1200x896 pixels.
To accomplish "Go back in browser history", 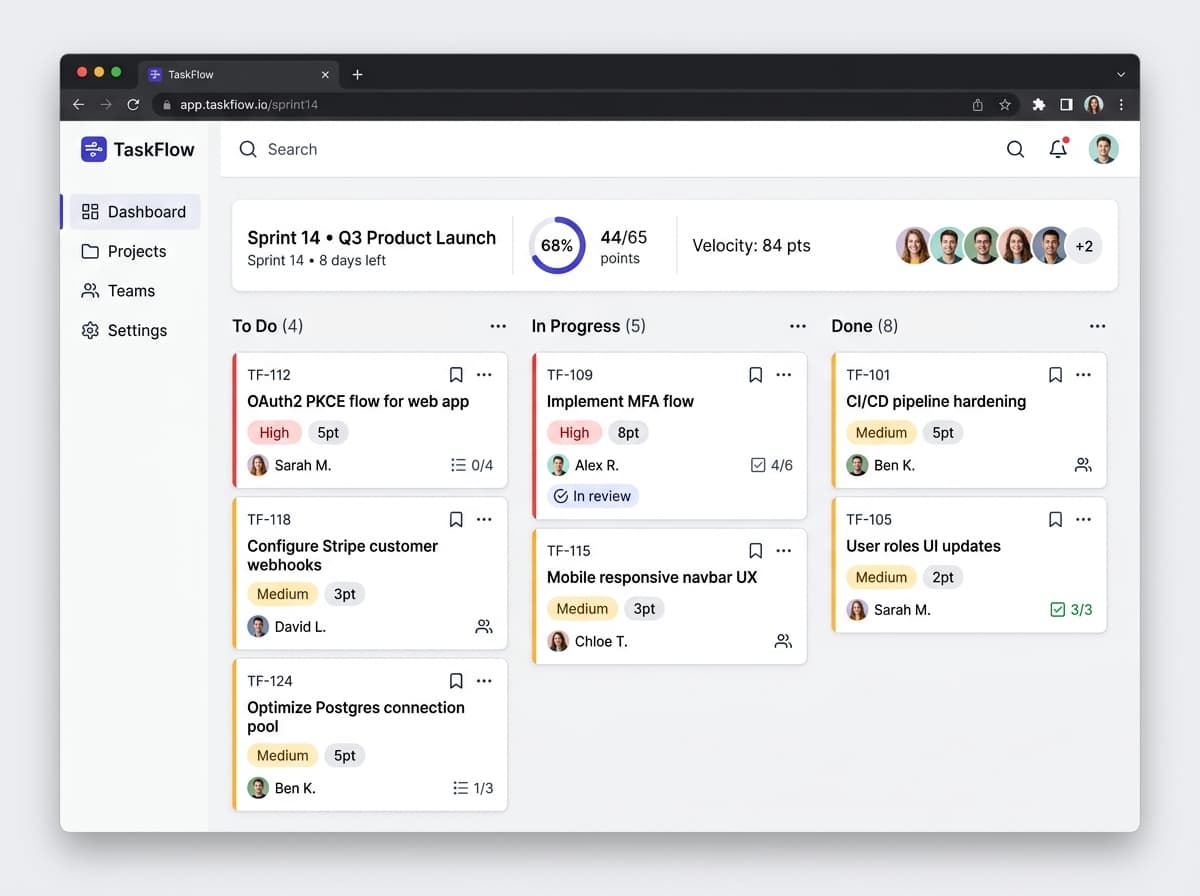I will [79, 104].
